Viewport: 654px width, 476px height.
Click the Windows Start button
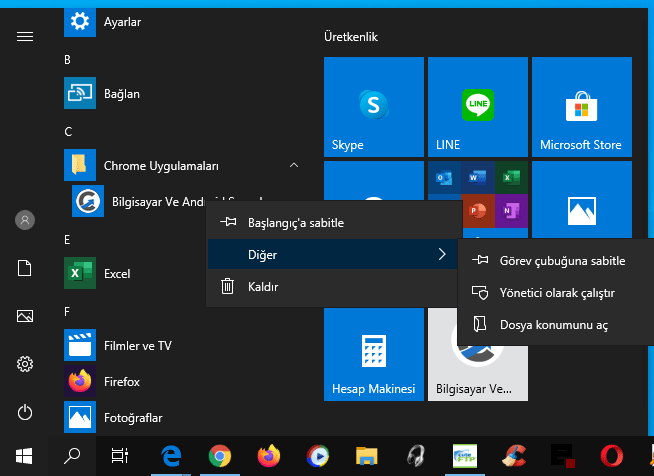point(24,456)
